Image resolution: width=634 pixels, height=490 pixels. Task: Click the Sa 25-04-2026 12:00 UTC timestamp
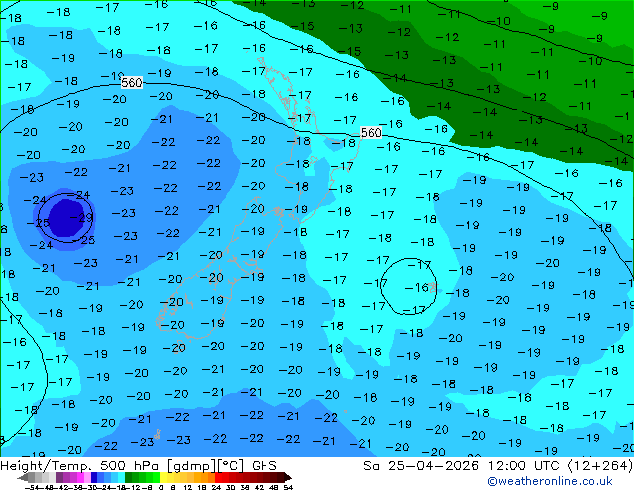[497, 466]
